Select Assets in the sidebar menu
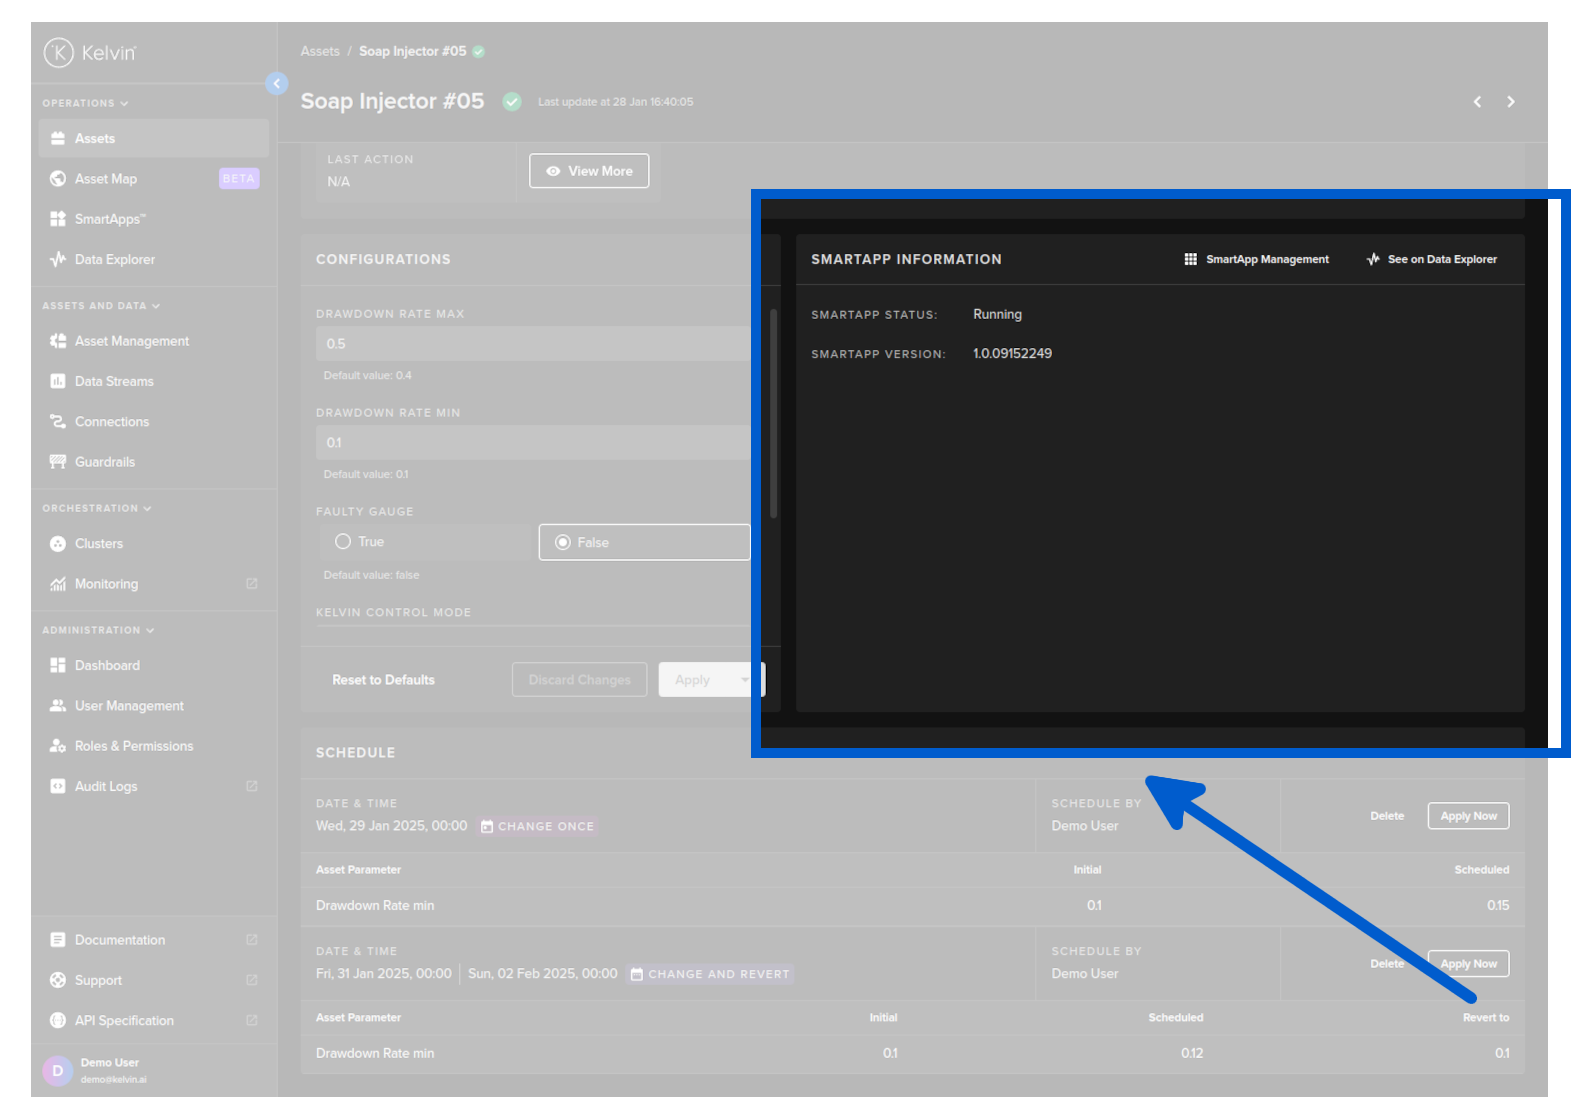Screen dimensions: 1580x1120 (x=95, y=138)
